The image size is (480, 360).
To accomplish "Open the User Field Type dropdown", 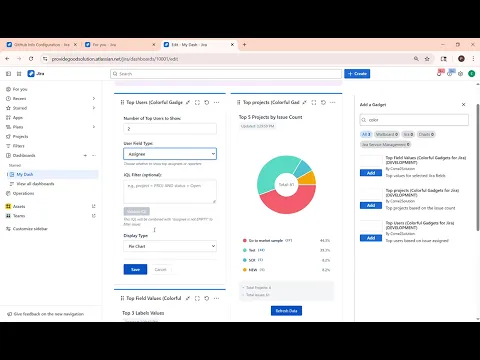I will (170, 154).
